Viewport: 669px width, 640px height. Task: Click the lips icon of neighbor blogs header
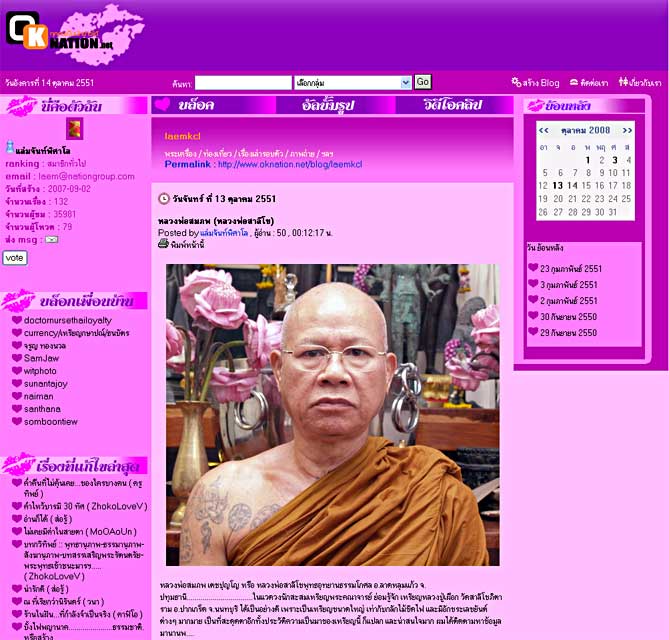pyautogui.click(x=18, y=300)
